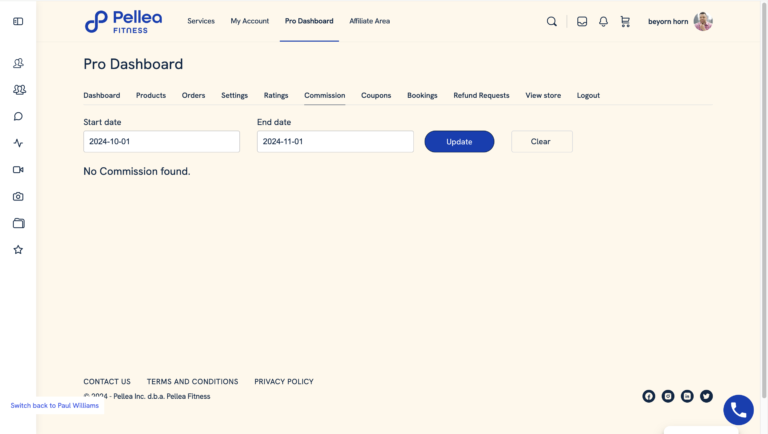The image size is (768, 434).
Task: Select the Pro Dashboard nav item
Action: click(309, 21)
